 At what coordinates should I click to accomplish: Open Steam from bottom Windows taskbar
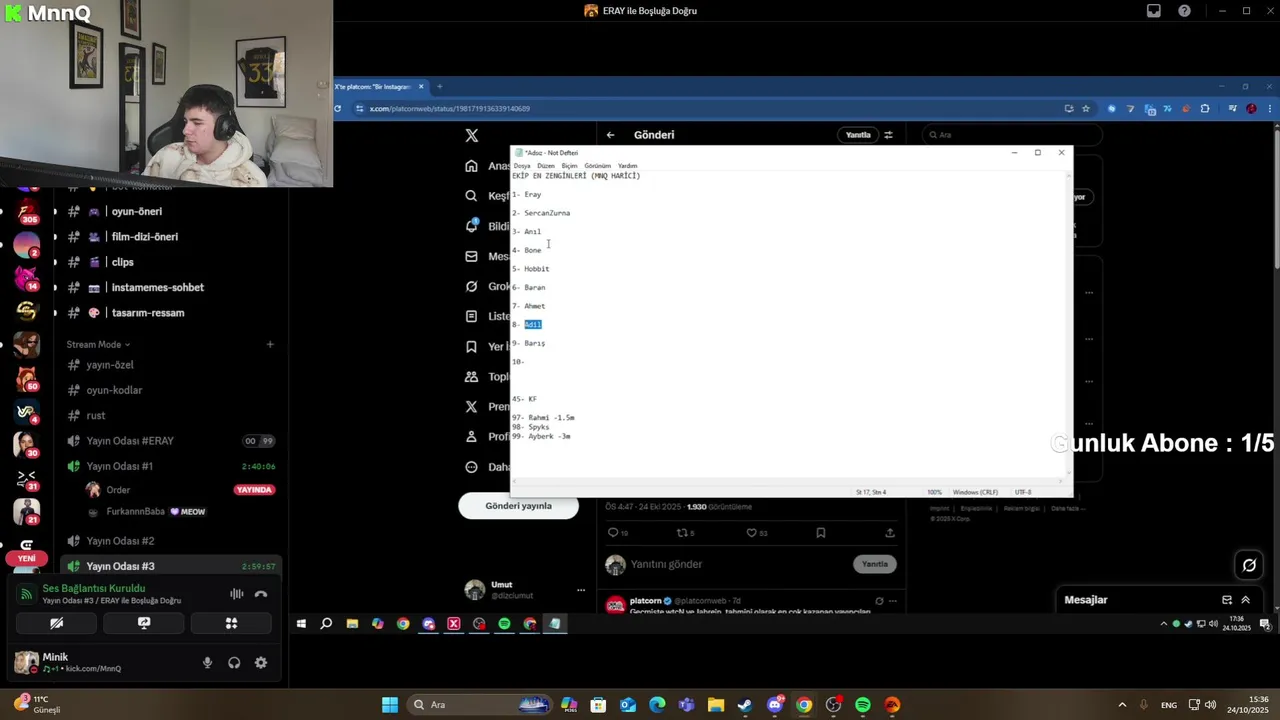coord(745,705)
